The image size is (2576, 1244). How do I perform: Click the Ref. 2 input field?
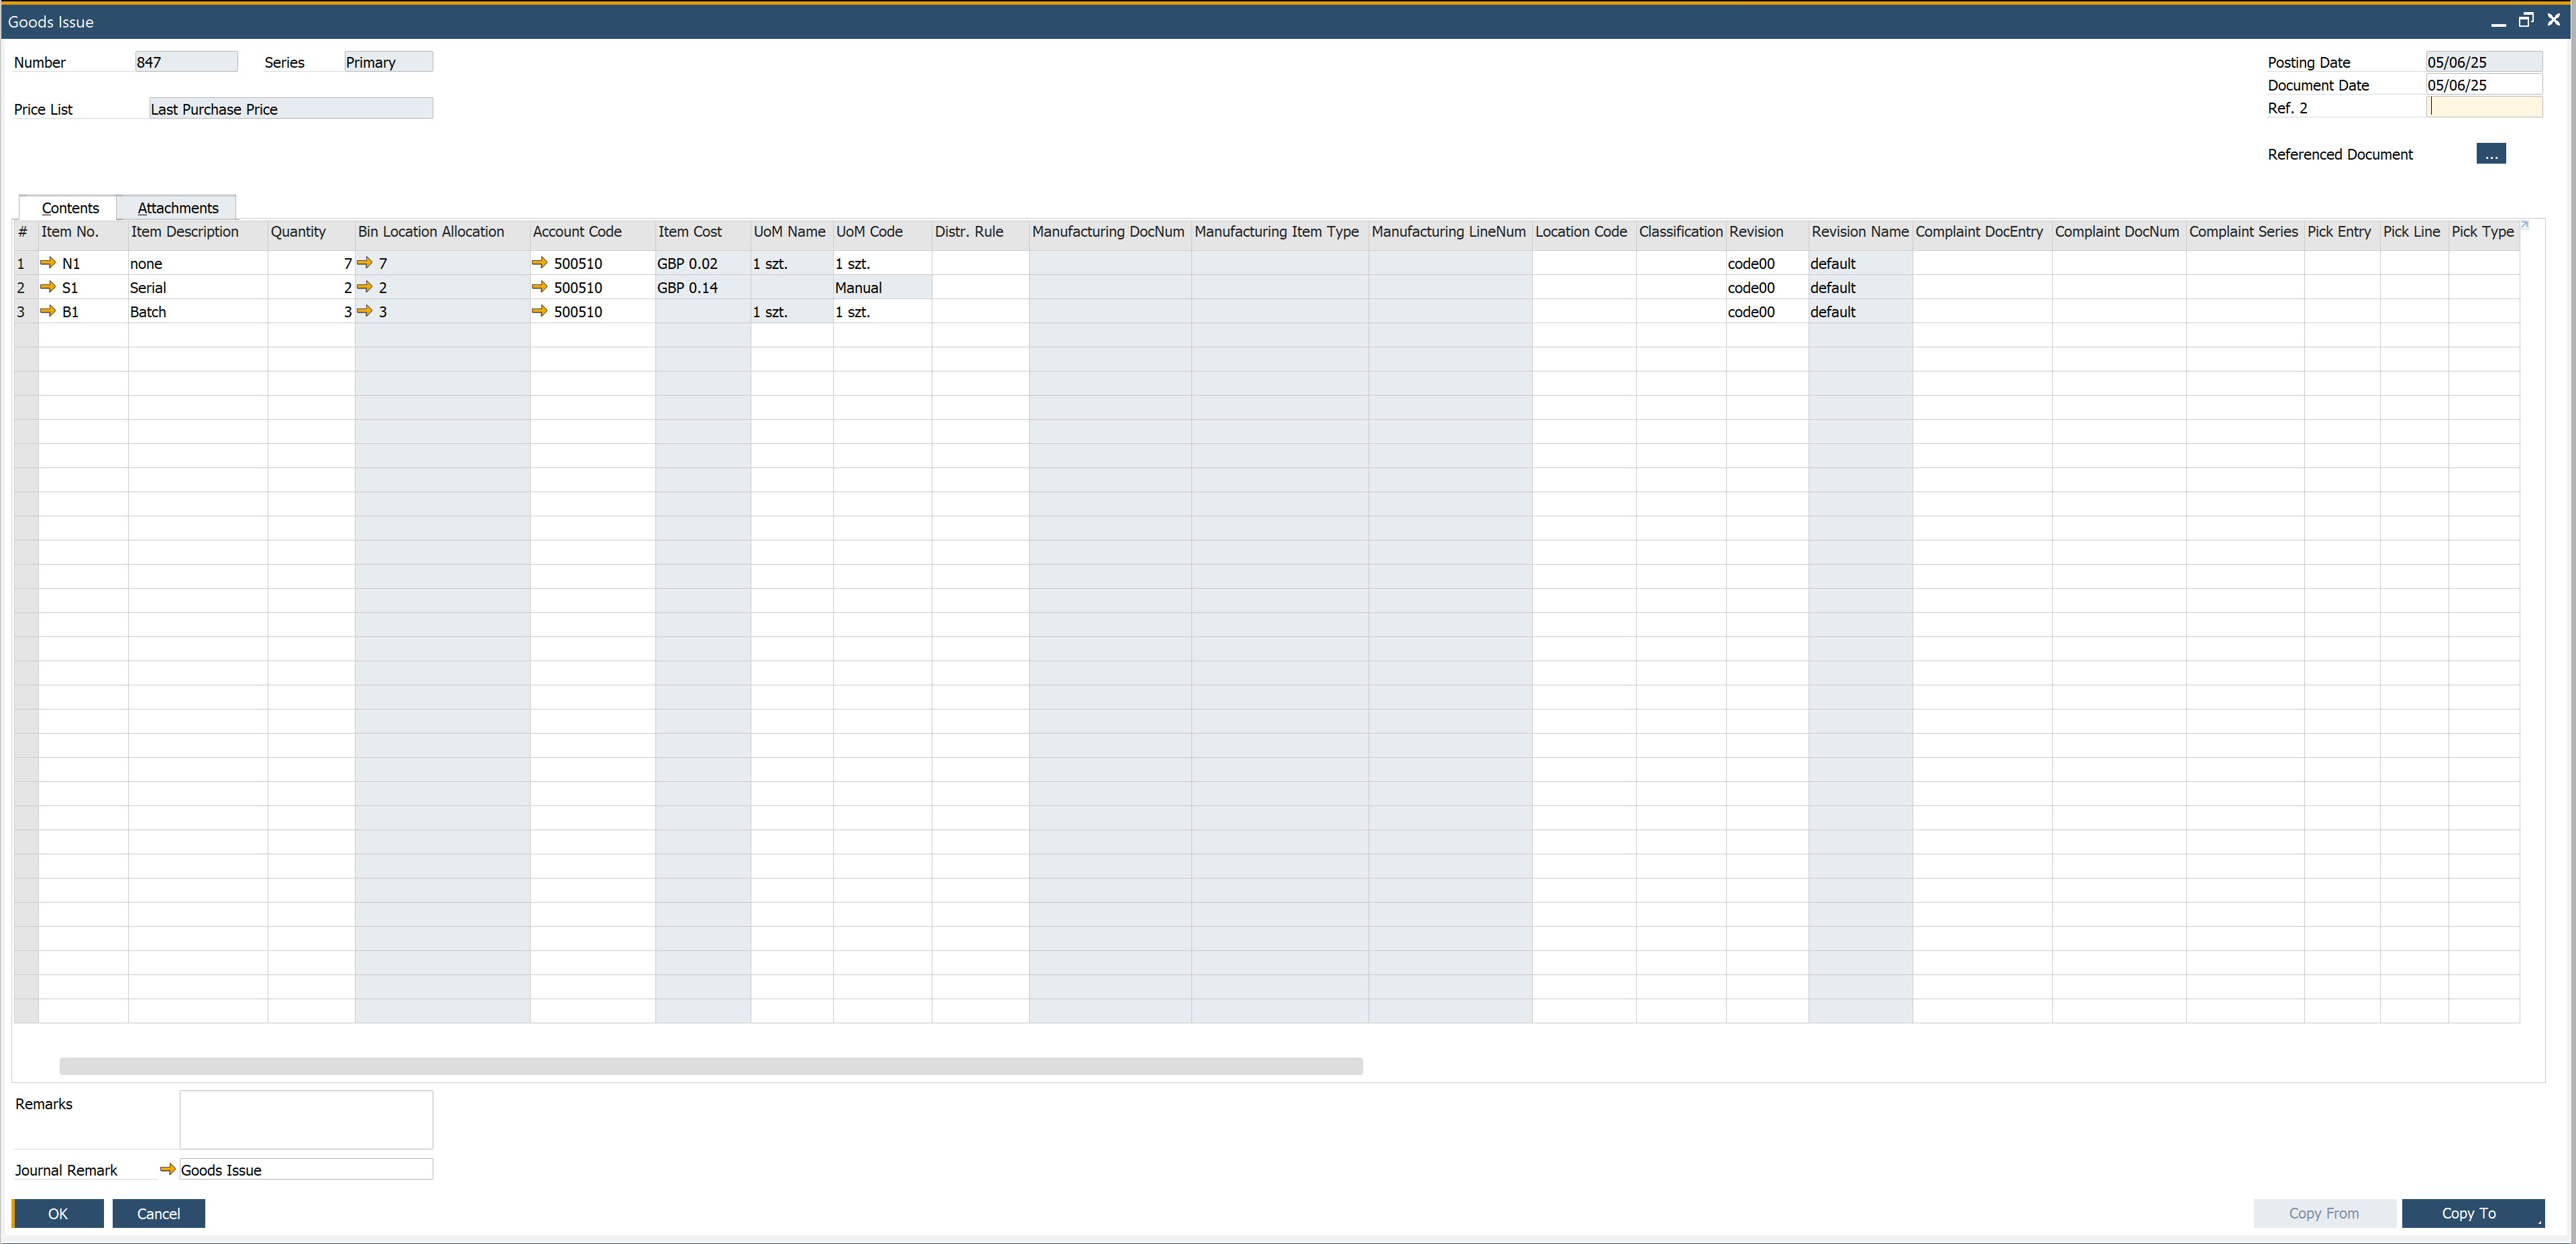pyautogui.click(x=2484, y=108)
